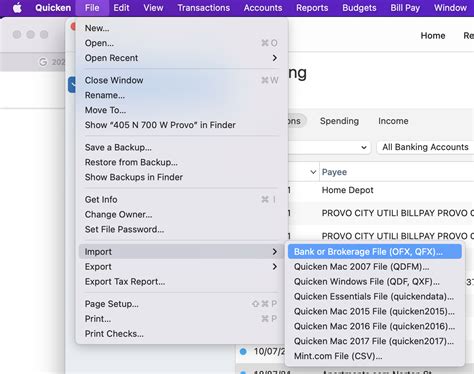The height and width of the screenshot is (374, 474).
Task: Open the dropdown left of All Banking Accounts
Action: tap(329, 147)
